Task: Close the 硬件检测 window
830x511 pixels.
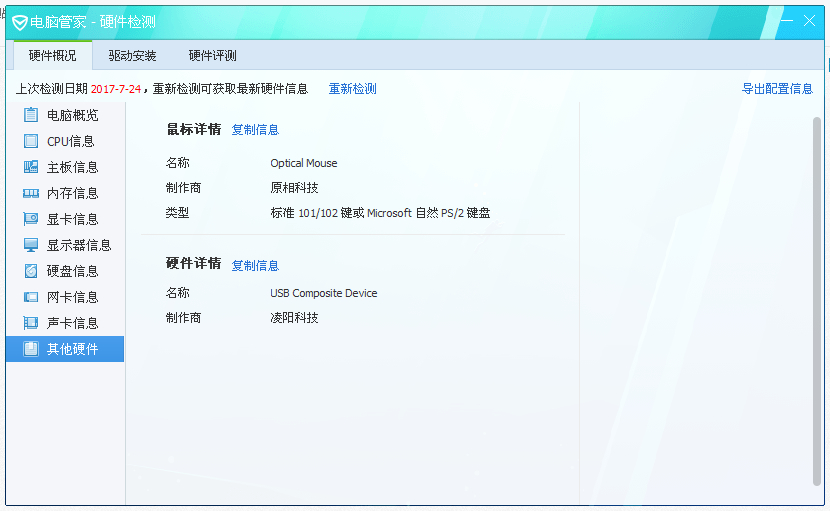Action: 809,21
